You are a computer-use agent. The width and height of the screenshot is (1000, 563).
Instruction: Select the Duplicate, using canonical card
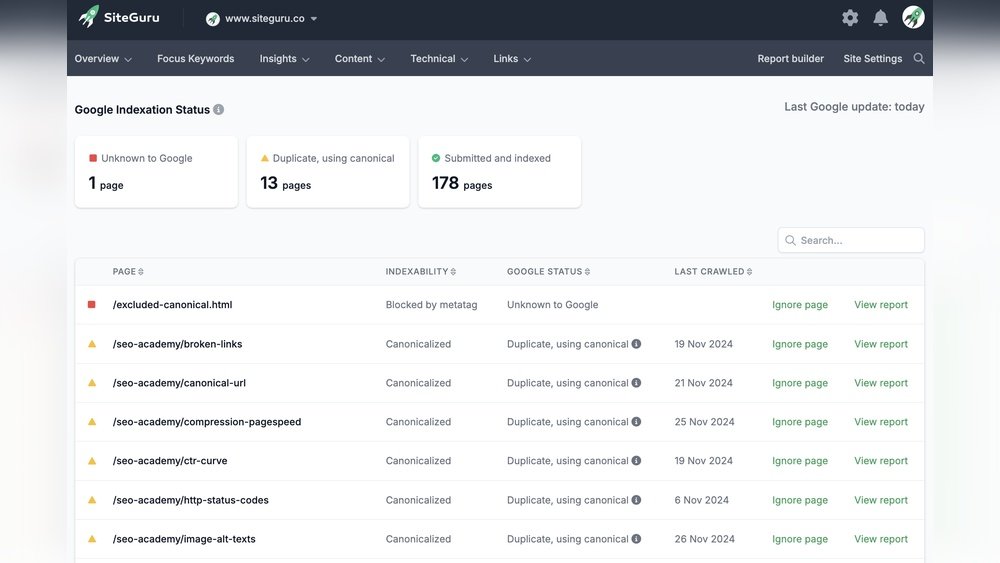(x=328, y=172)
